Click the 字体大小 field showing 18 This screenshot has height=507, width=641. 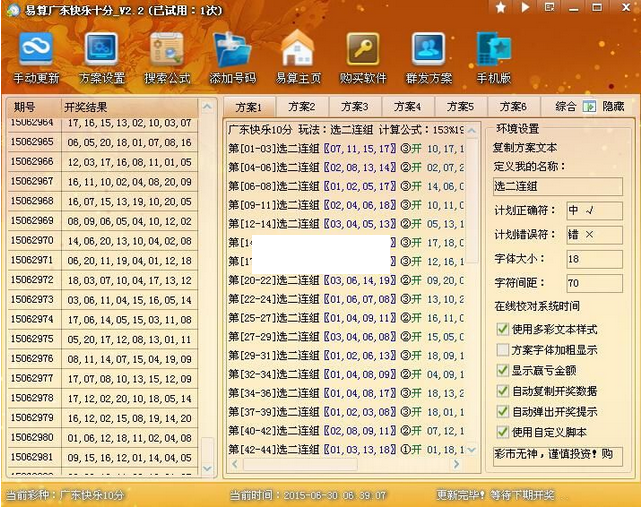(594, 259)
